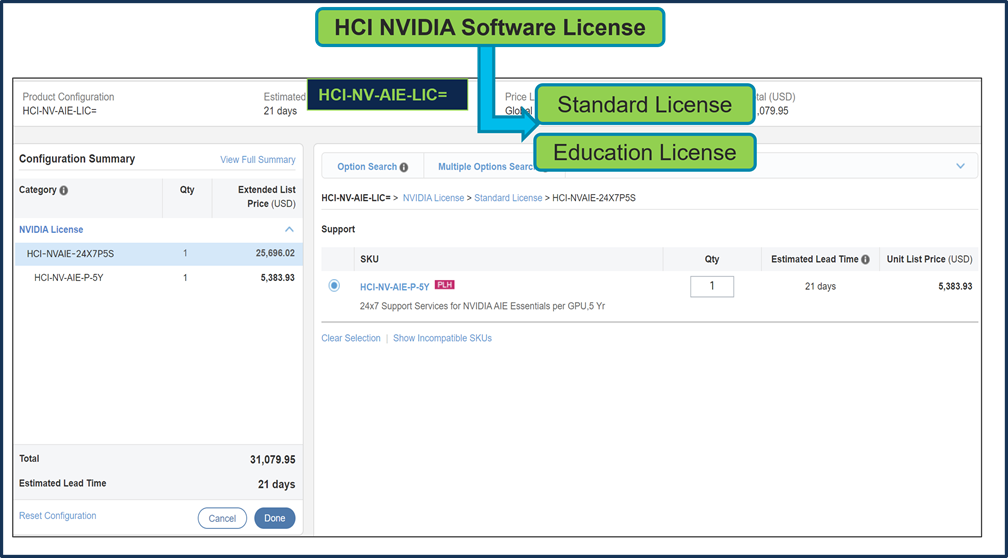Image resolution: width=1008 pixels, height=558 pixels.
Task: Go to the Standard License breadcrumb
Action: 508,198
